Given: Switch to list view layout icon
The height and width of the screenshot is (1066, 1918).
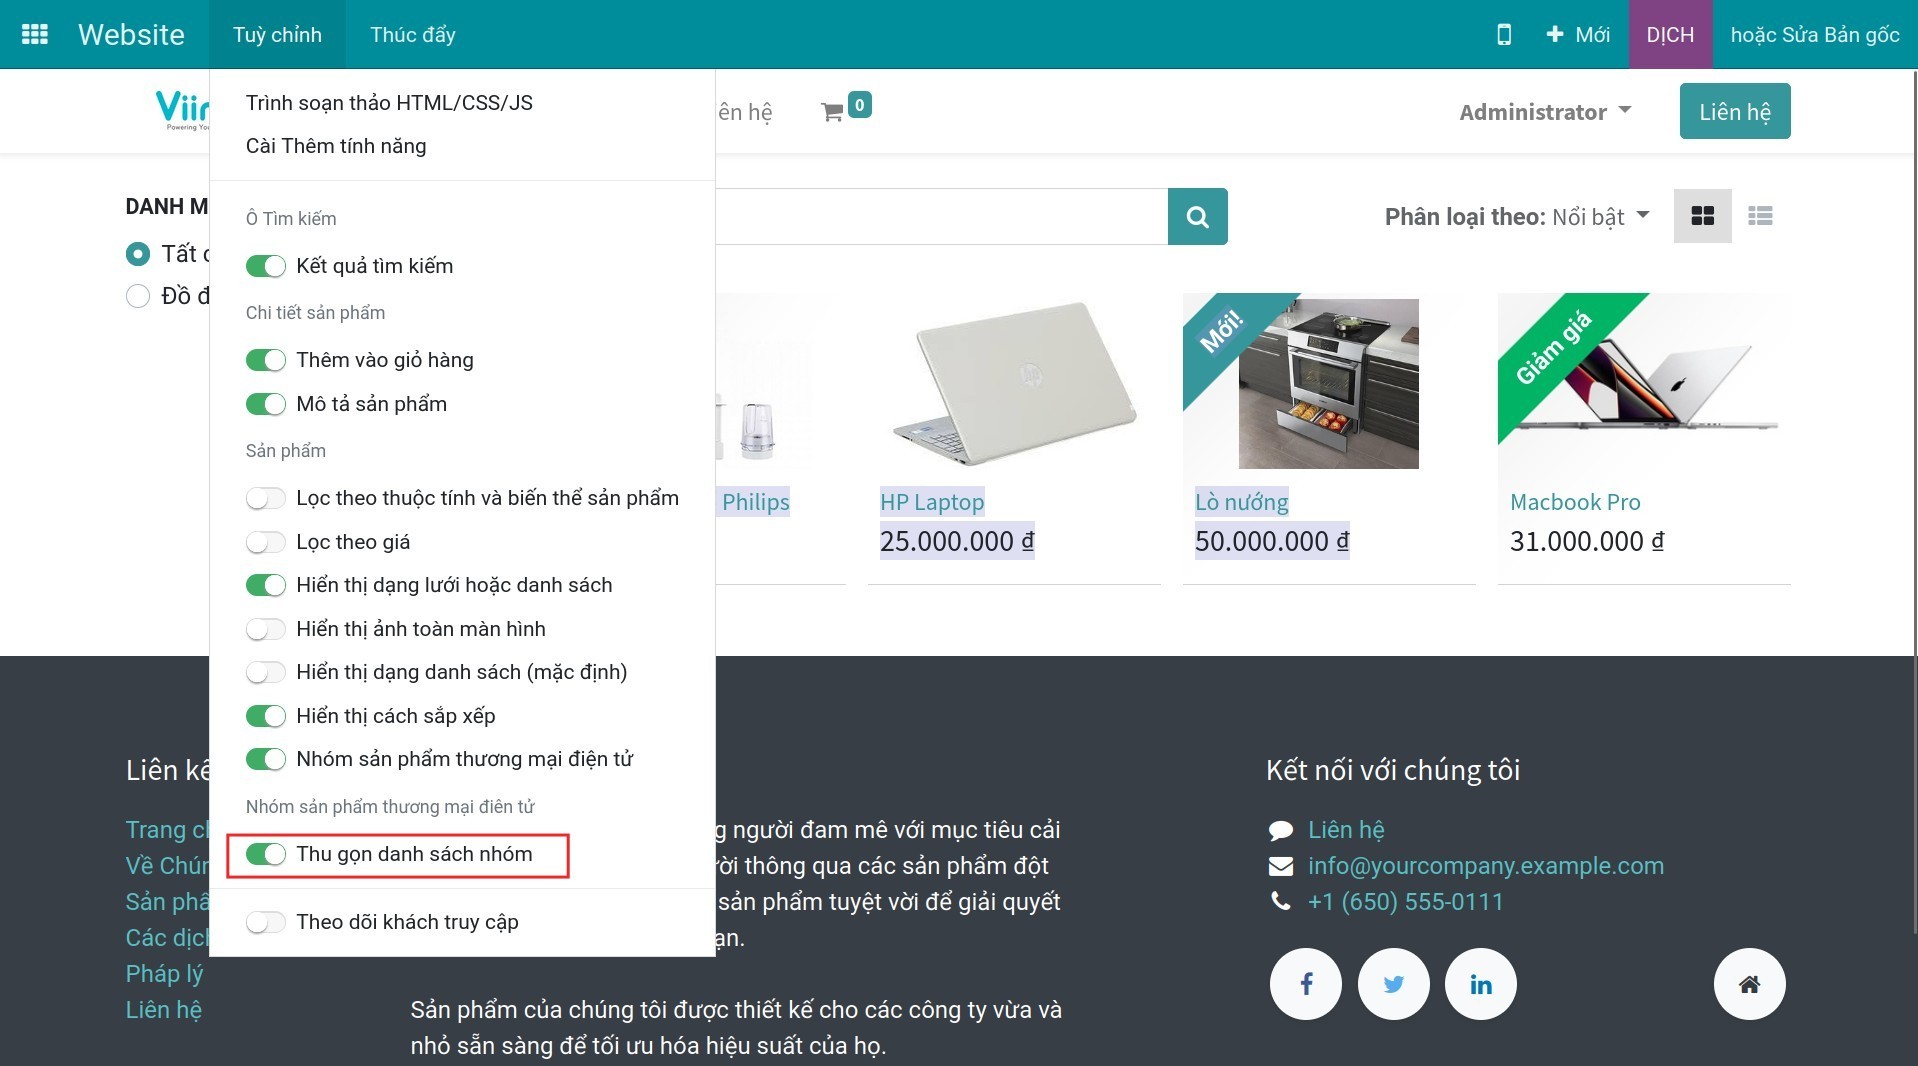Looking at the screenshot, I should click(1760, 216).
